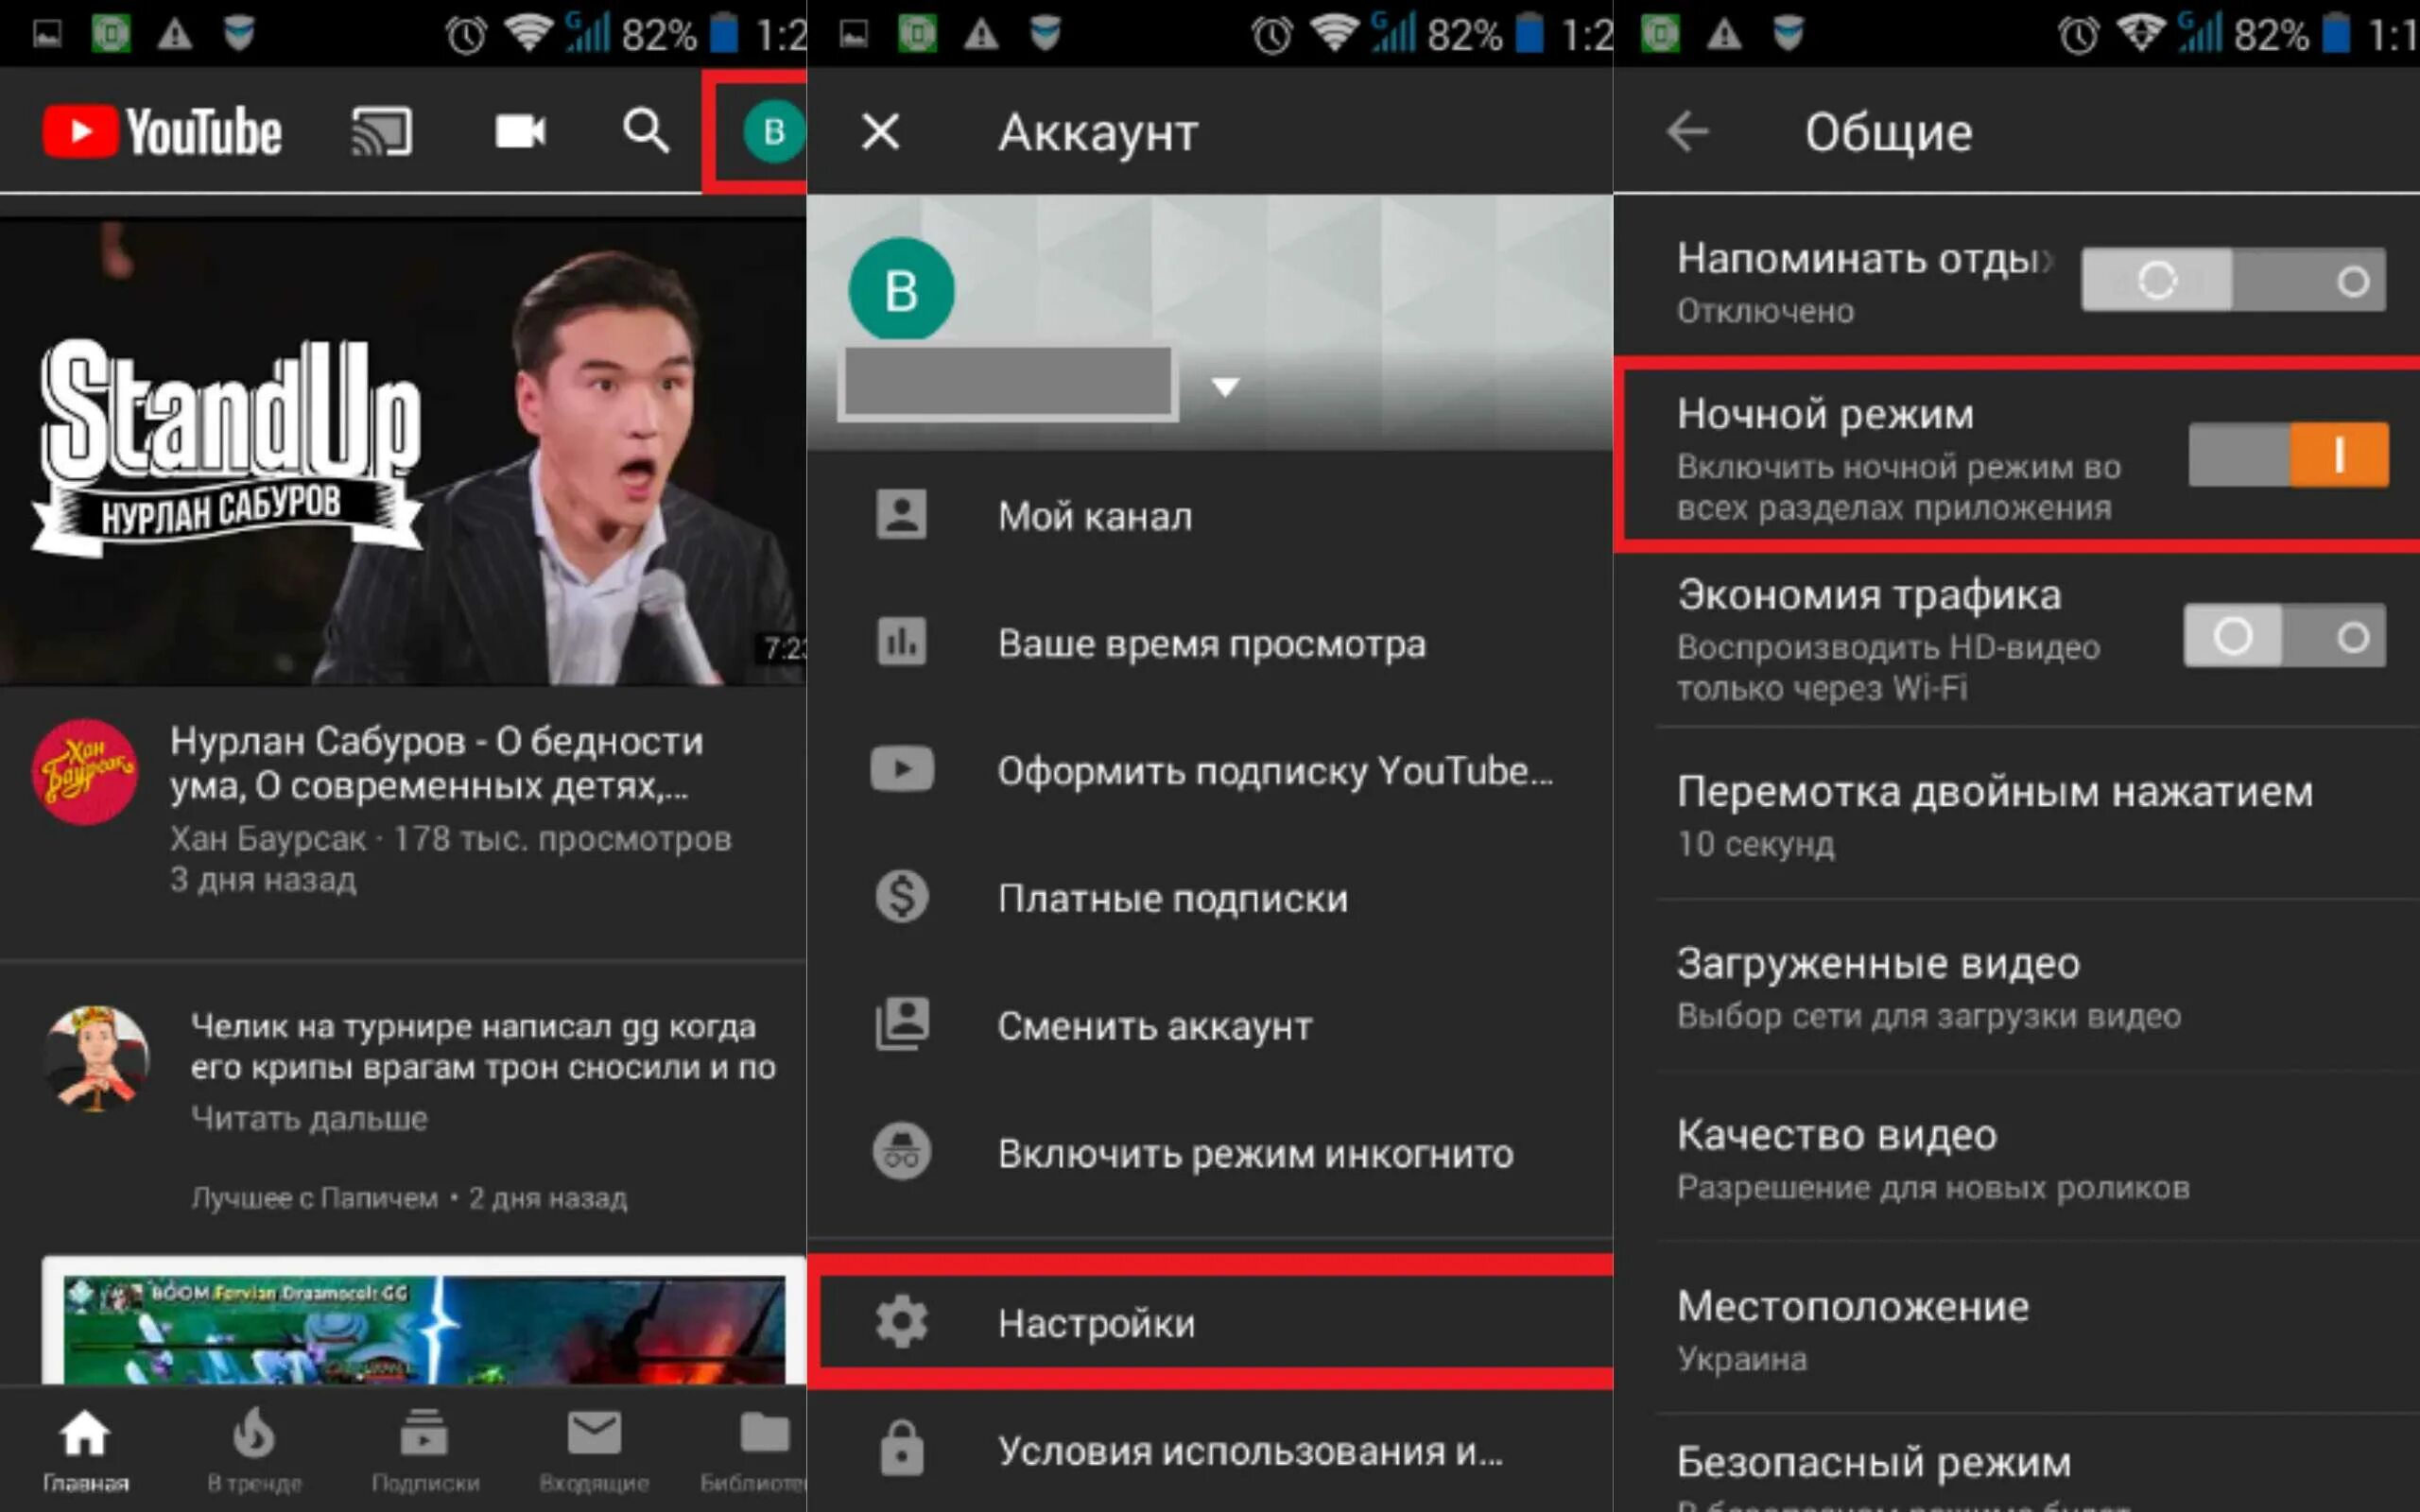2420x1512 pixels.
Task: Close the Аккаунт panel with X
Action: coord(880,131)
